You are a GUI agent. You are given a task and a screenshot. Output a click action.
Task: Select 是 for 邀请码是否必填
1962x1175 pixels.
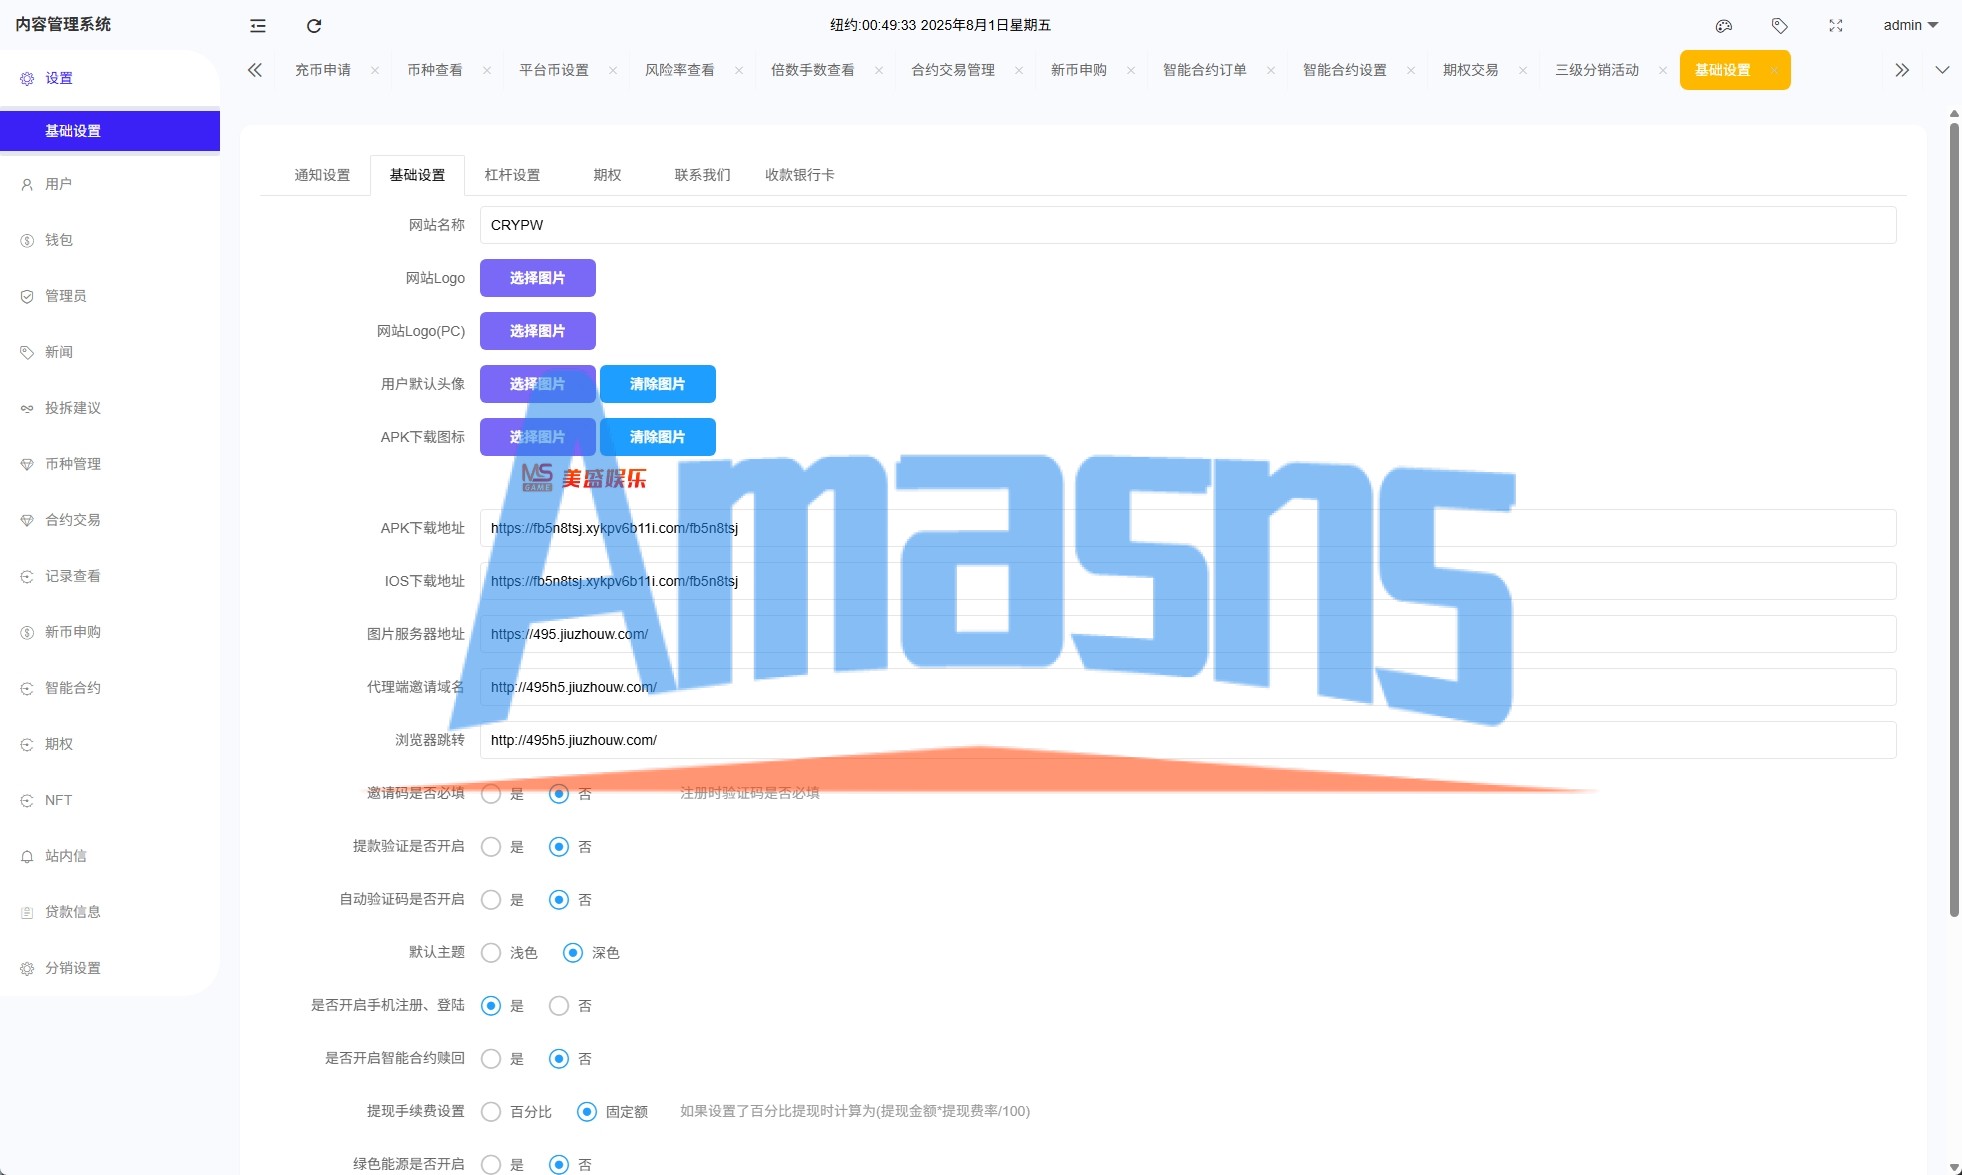pos(491,794)
